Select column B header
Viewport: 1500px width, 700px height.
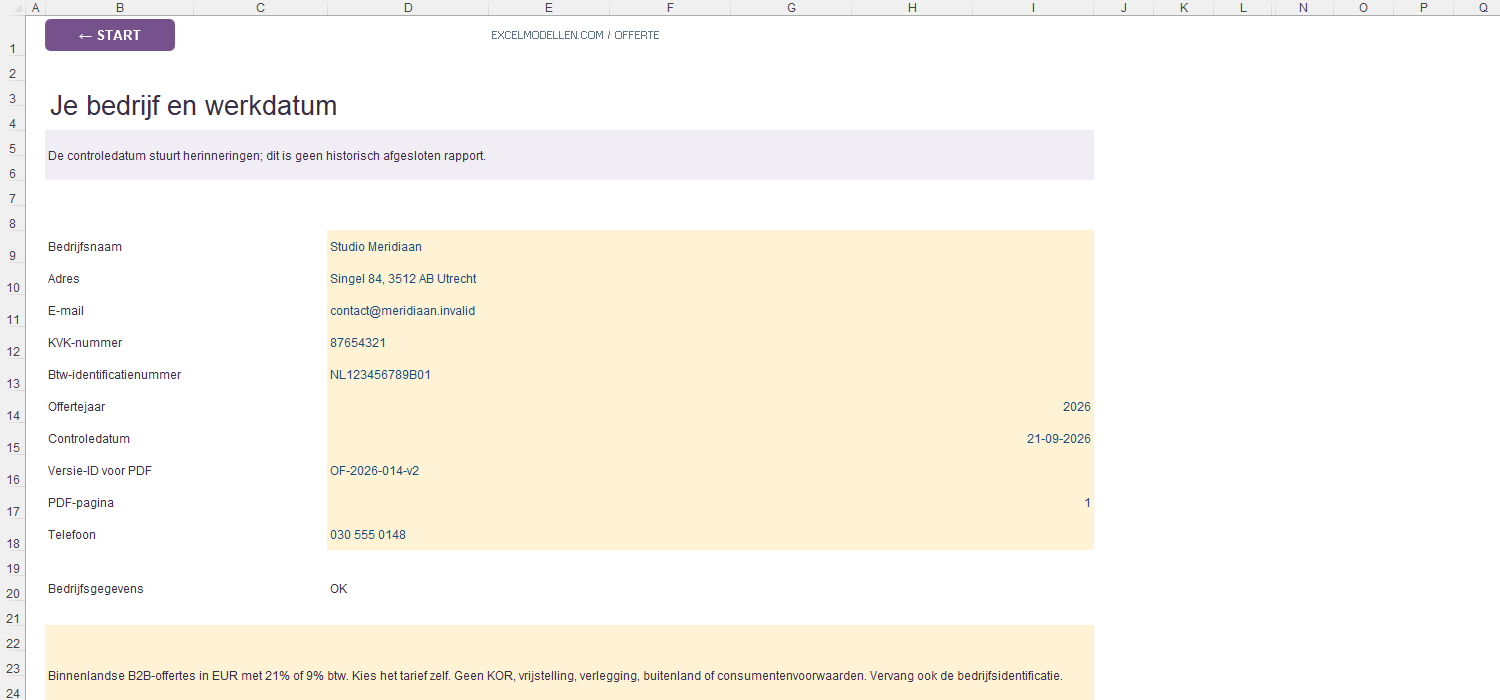coord(120,8)
